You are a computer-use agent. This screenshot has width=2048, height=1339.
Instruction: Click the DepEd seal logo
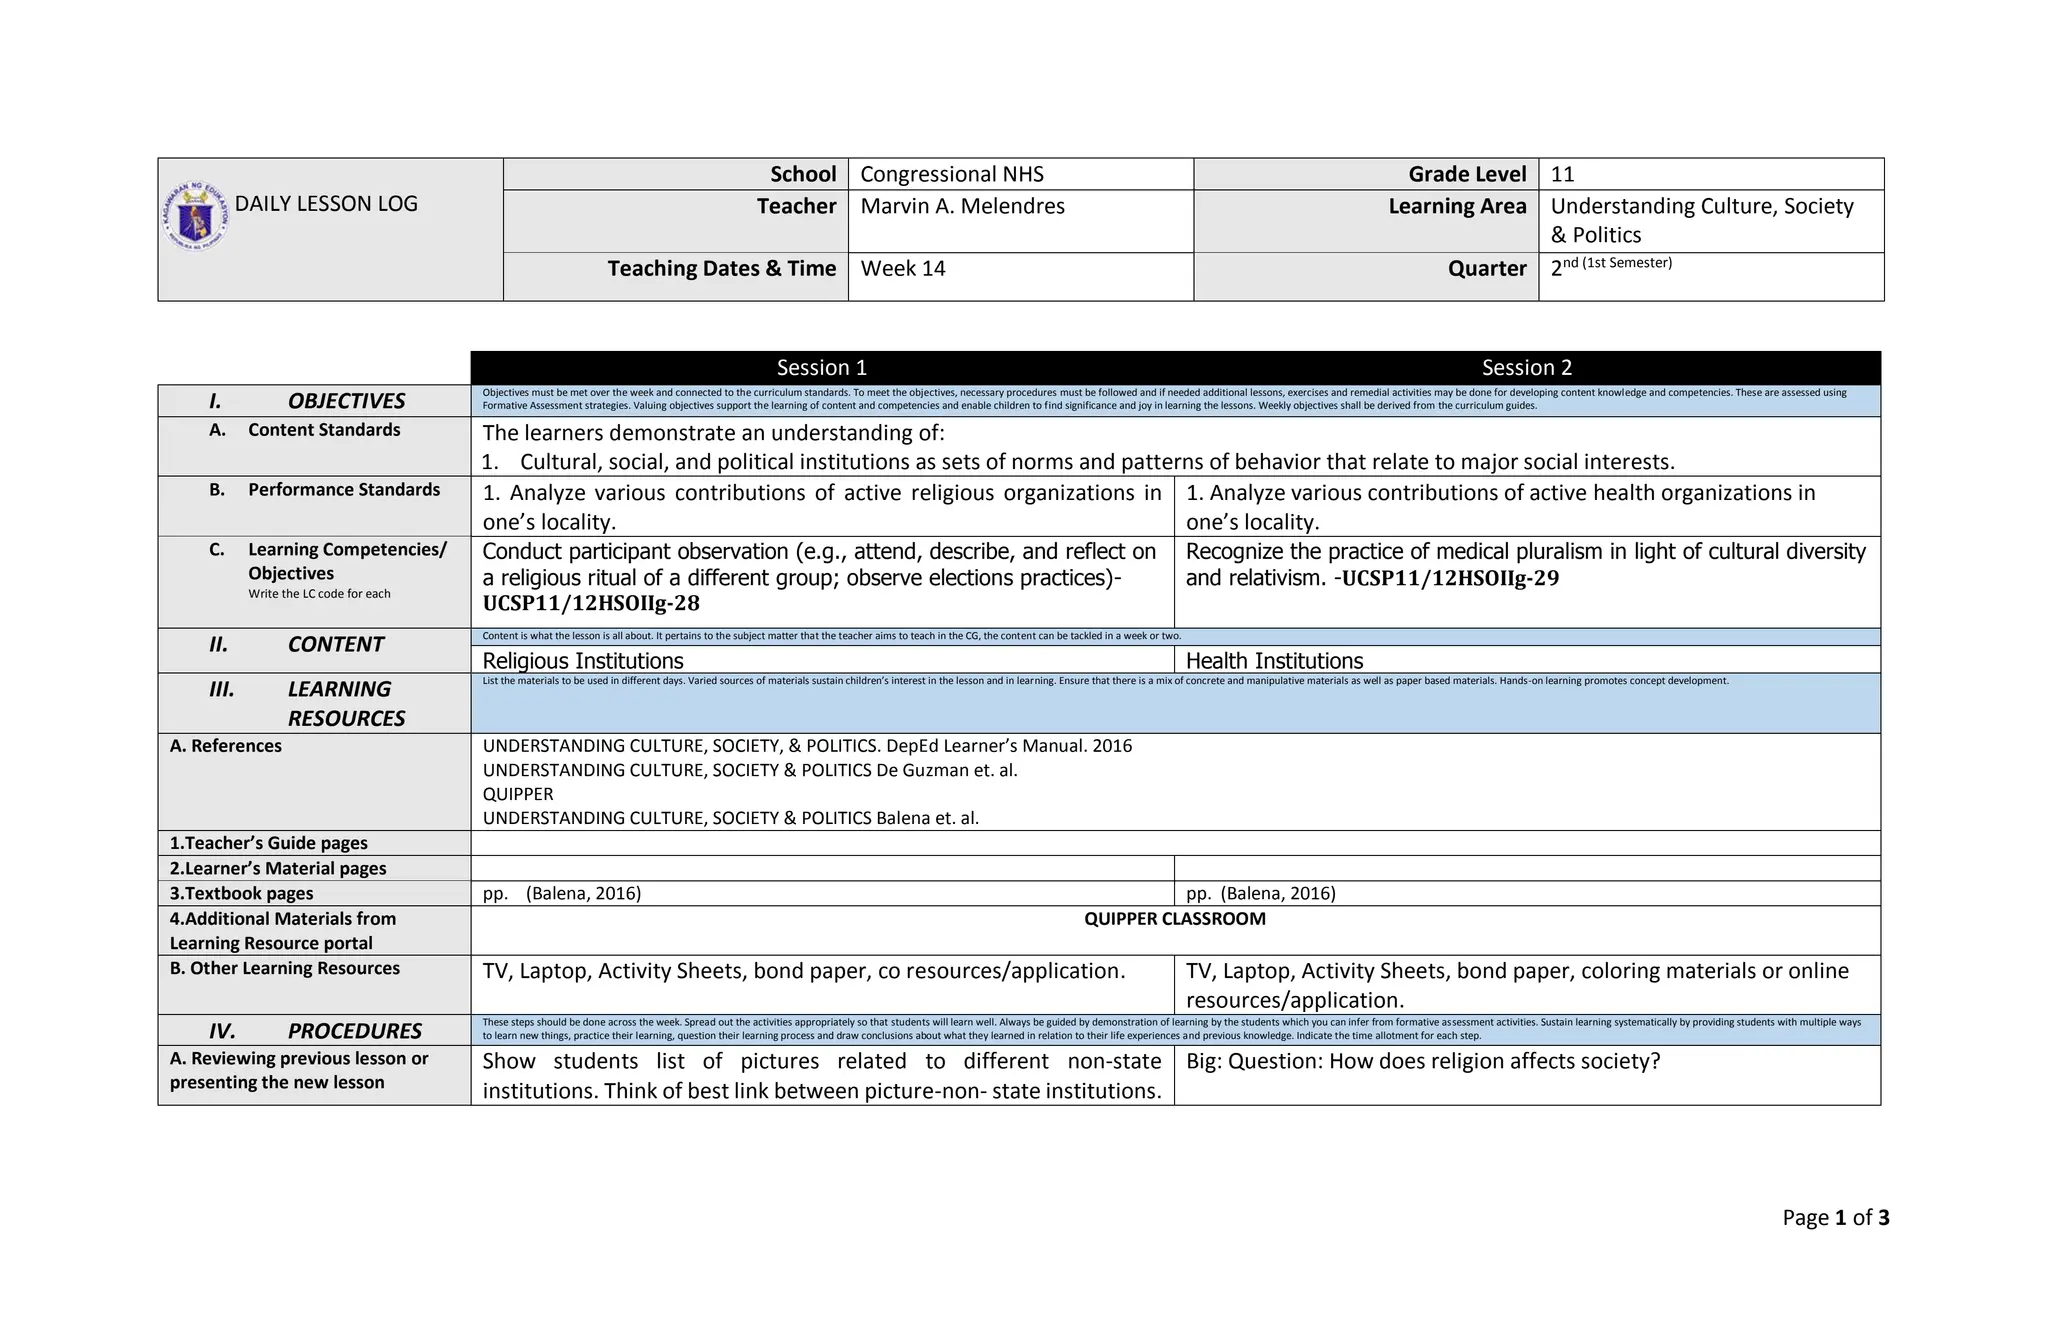point(196,215)
